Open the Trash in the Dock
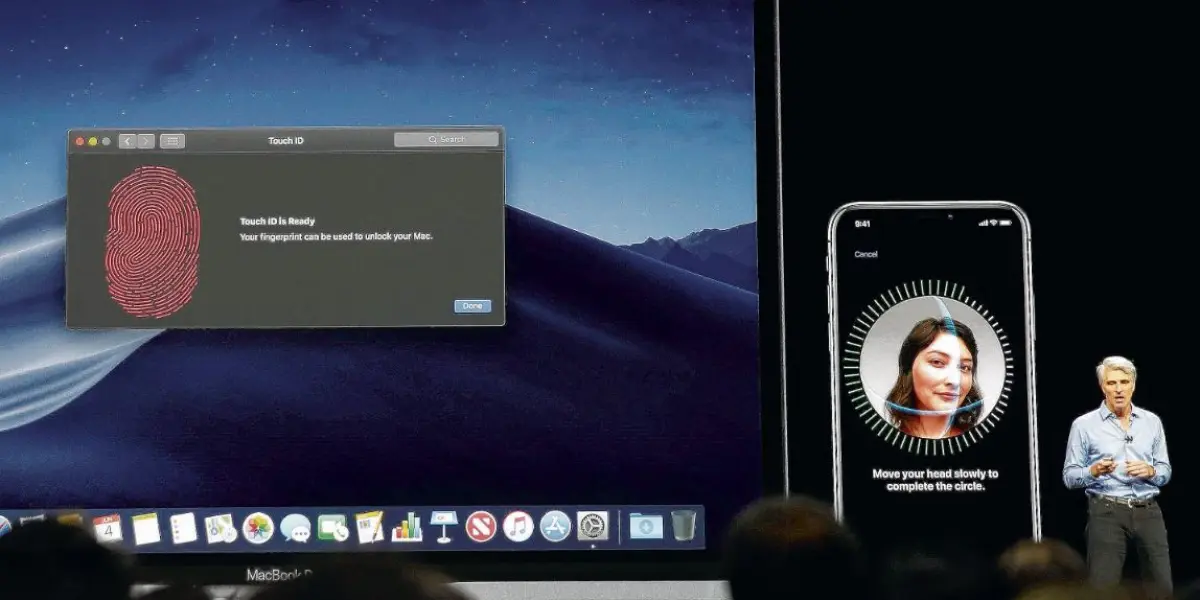Viewport: 1200px width, 600px height. pyautogui.click(x=683, y=525)
